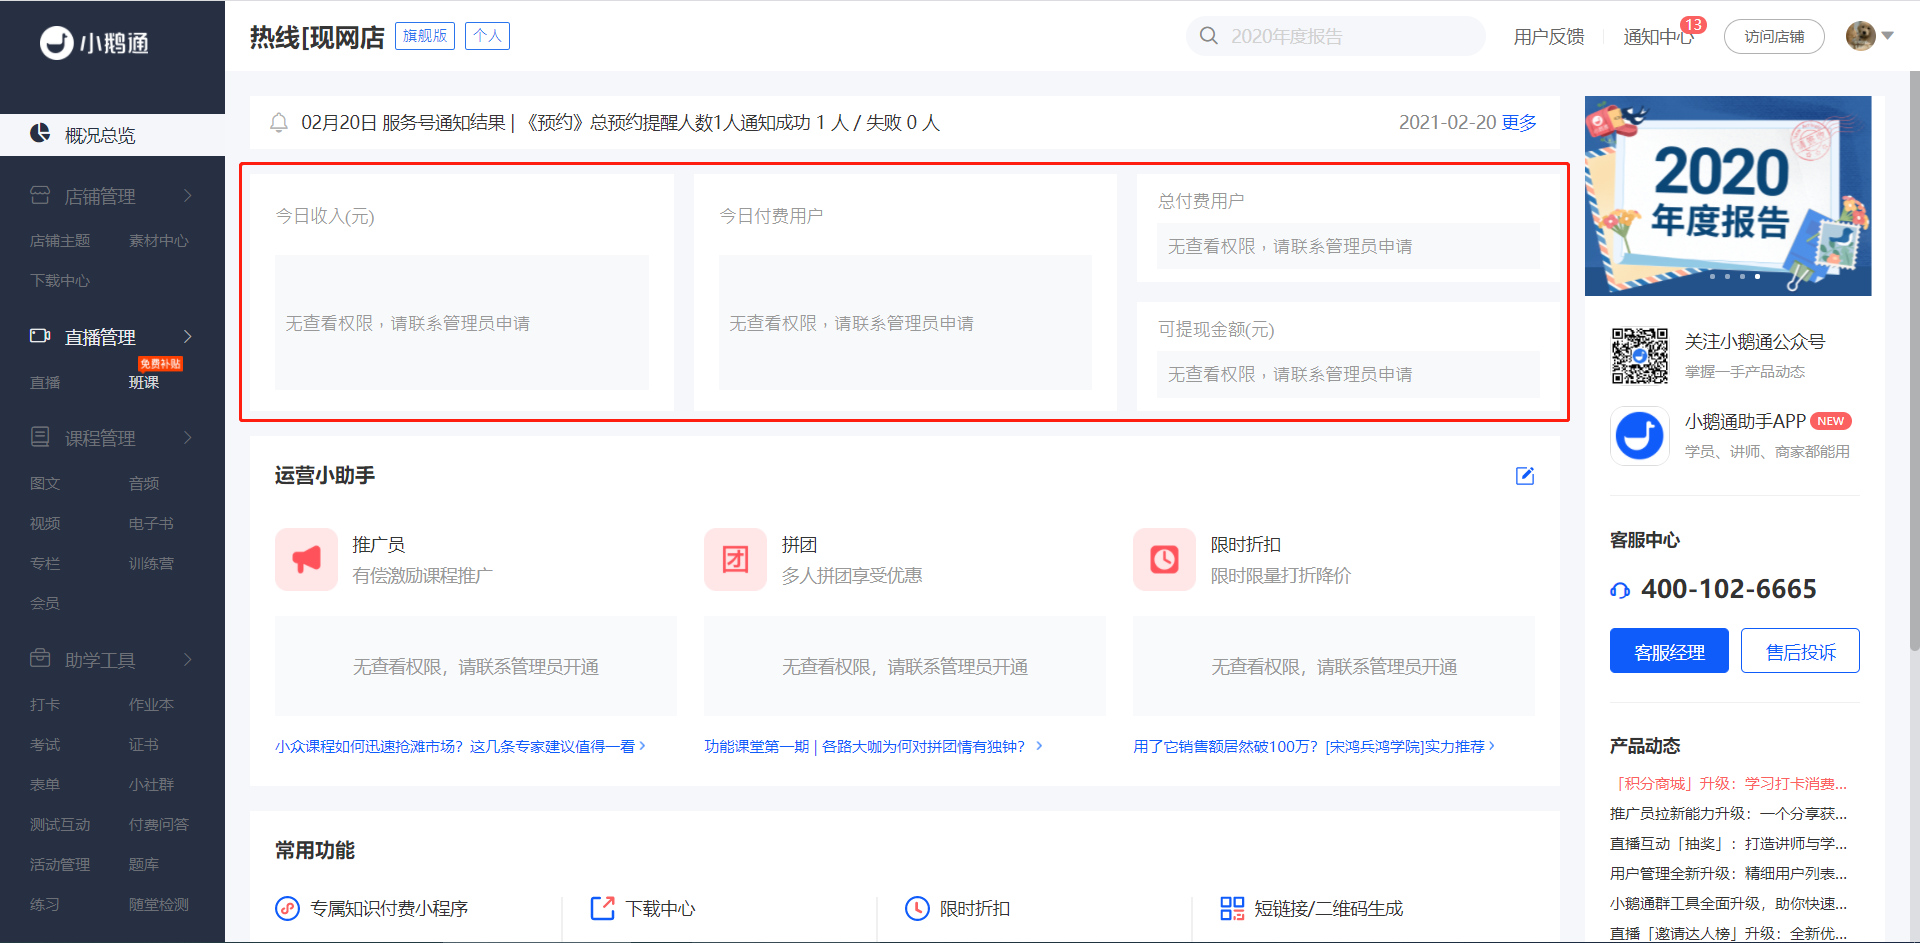The image size is (1920, 943).
Task: Click the 小鹅通 logo in the sidebar
Action: click(94, 43)
